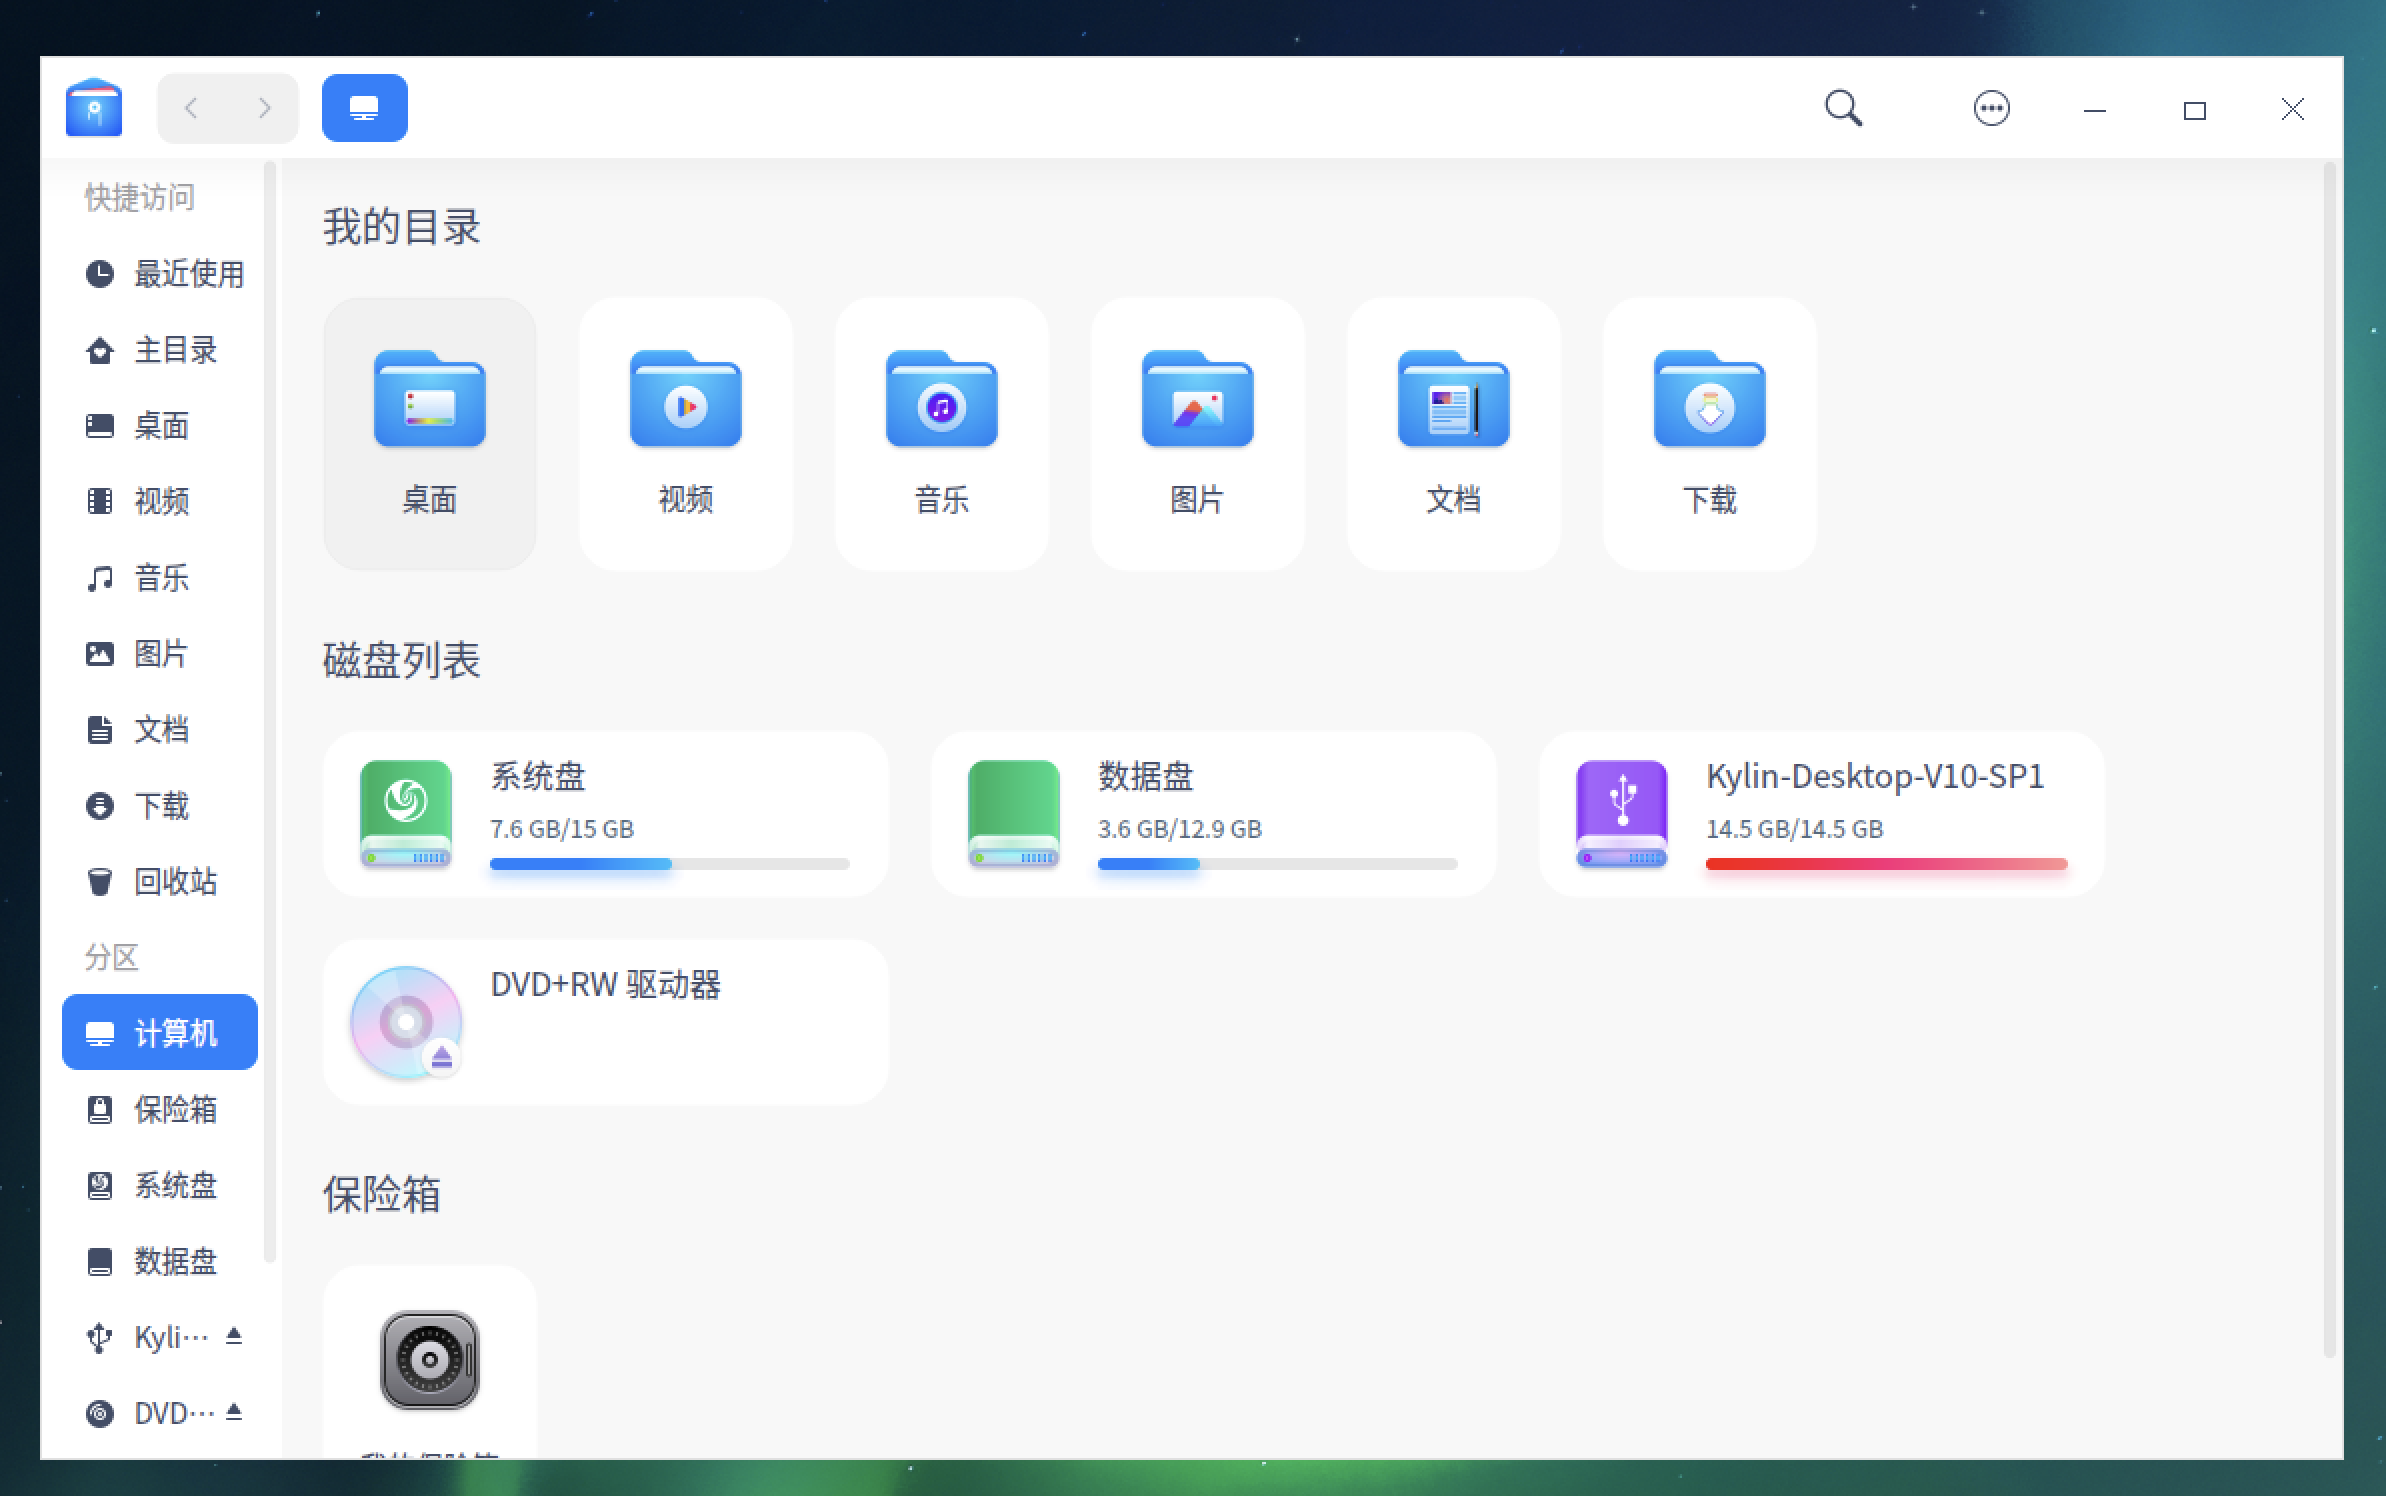Select 桌面 in the sidebar
The height and width of the screenshot is (1496, 2386).
tap(160, 426)
